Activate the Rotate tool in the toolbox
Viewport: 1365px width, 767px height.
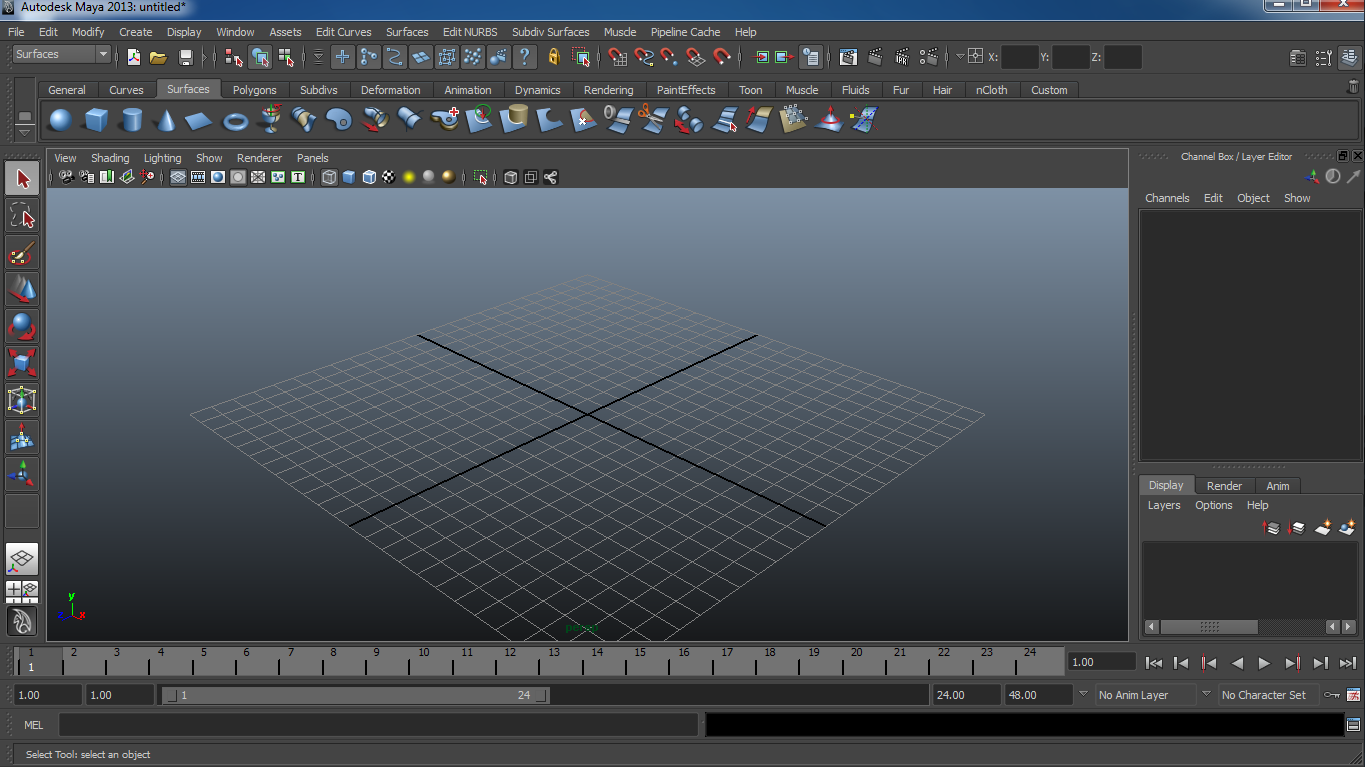click(x=22, y=327)
